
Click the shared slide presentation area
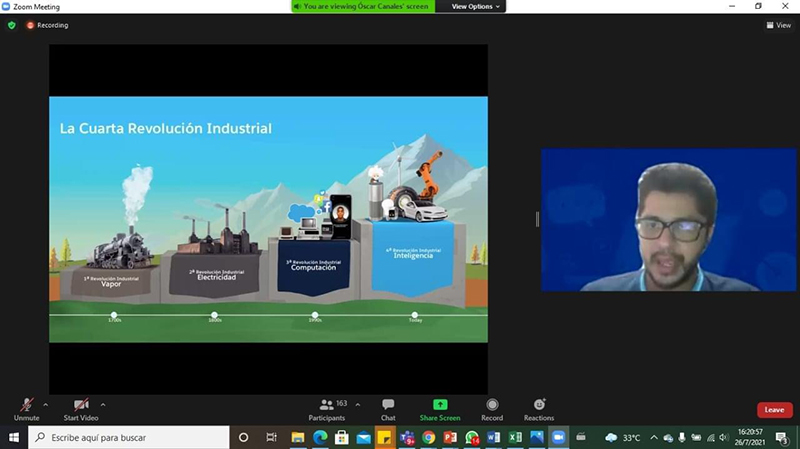(268, 220)
